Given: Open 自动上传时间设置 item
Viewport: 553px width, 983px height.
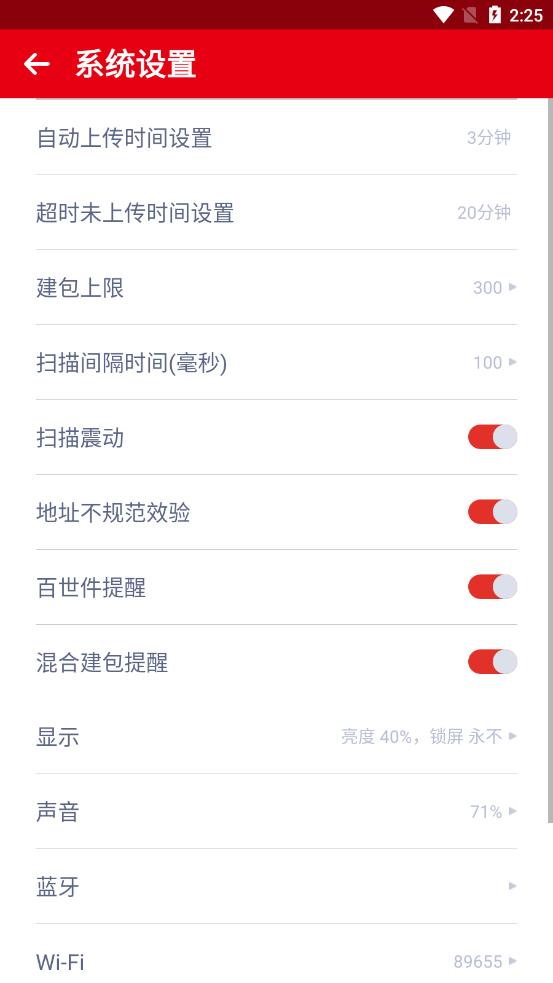Looking at the screenshot, I should pos(276,137).
